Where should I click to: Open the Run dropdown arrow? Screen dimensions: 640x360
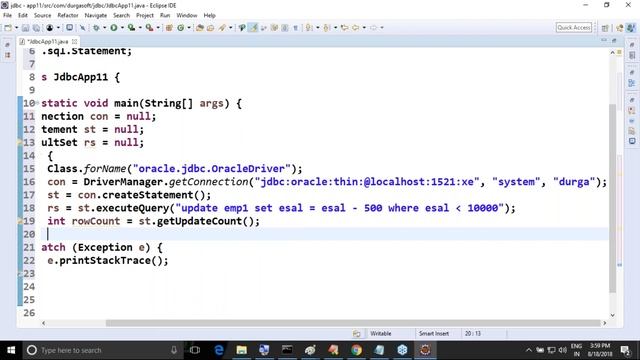pyautogui.click(x=122, y=28)
